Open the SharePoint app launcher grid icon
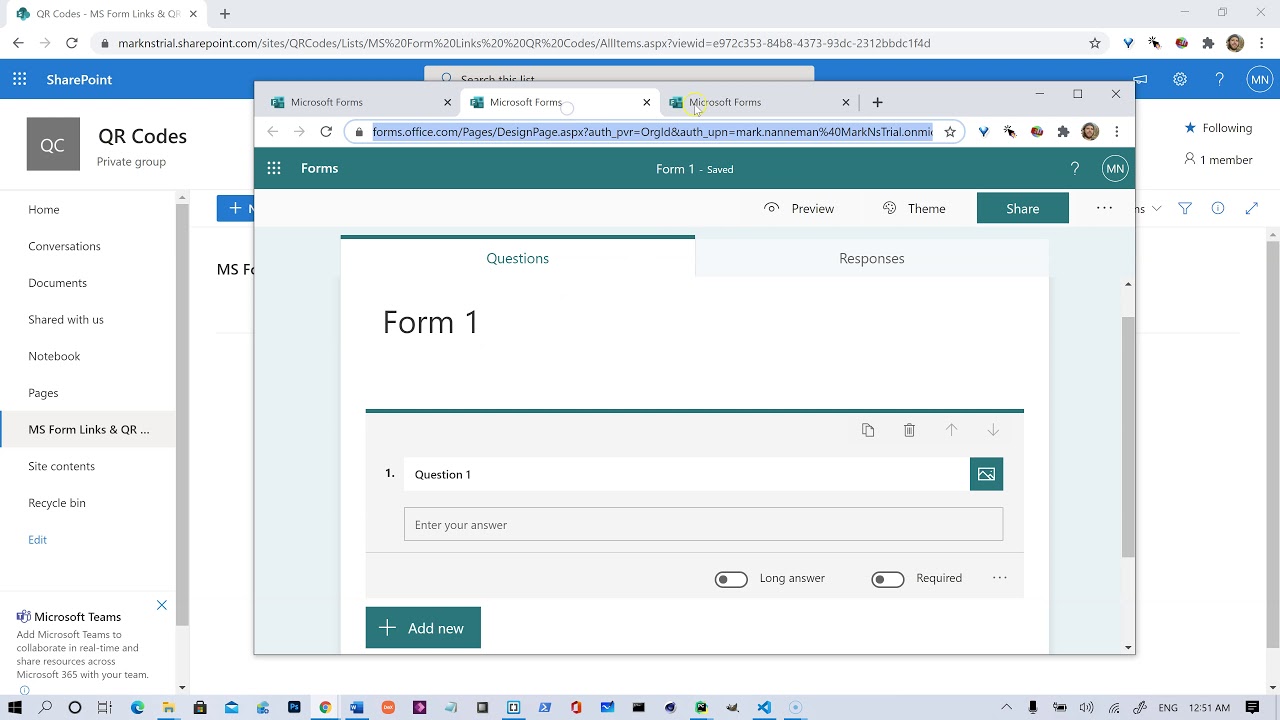This screenshot has width=1280, height=720. pos(19,79)
